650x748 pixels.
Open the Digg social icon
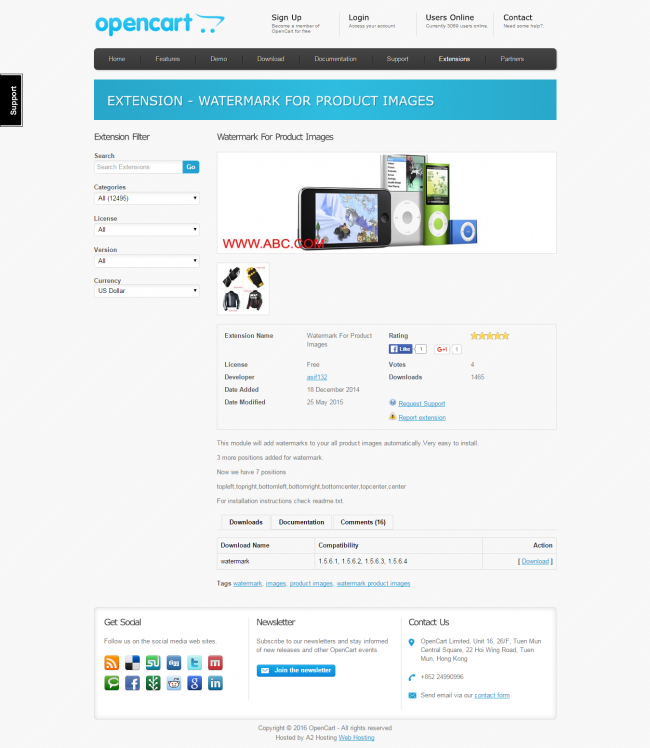pos(174,662)
